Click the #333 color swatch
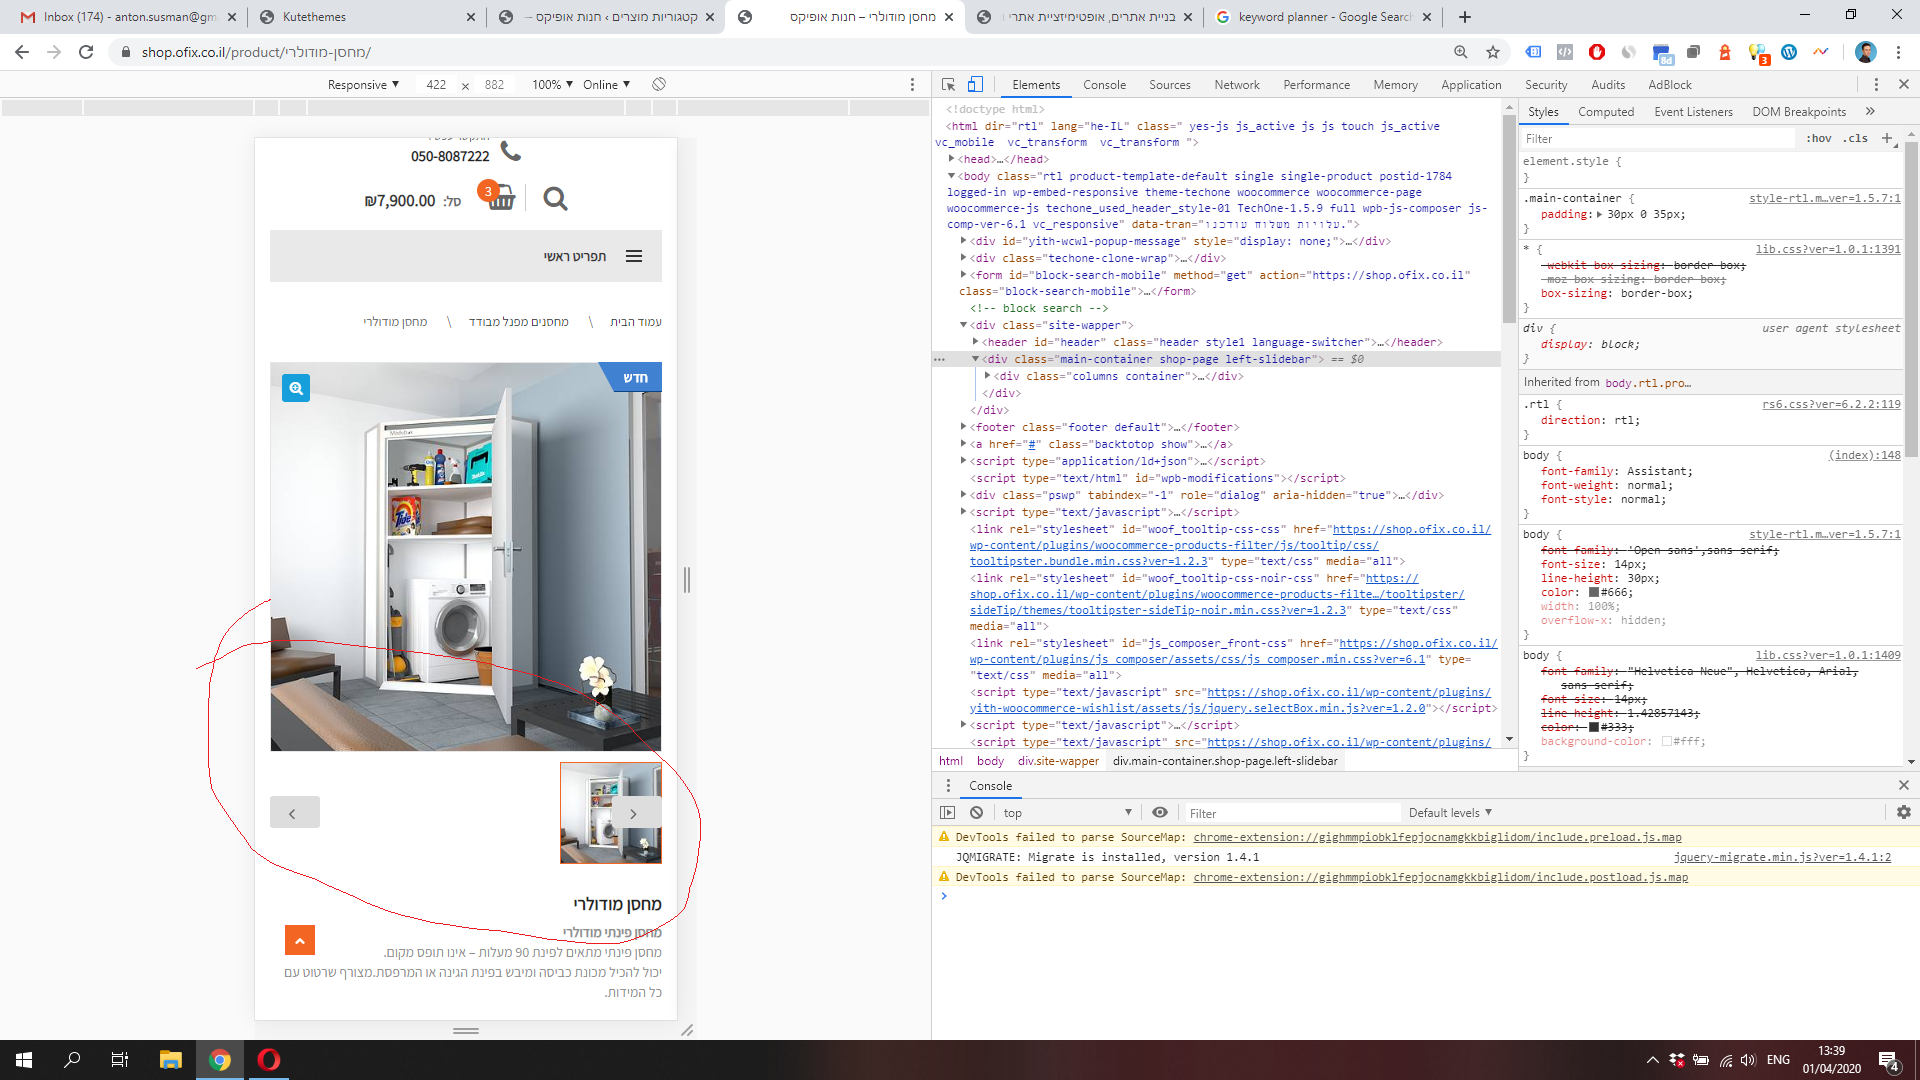1920x1080 pixels. click(1594, 727)
